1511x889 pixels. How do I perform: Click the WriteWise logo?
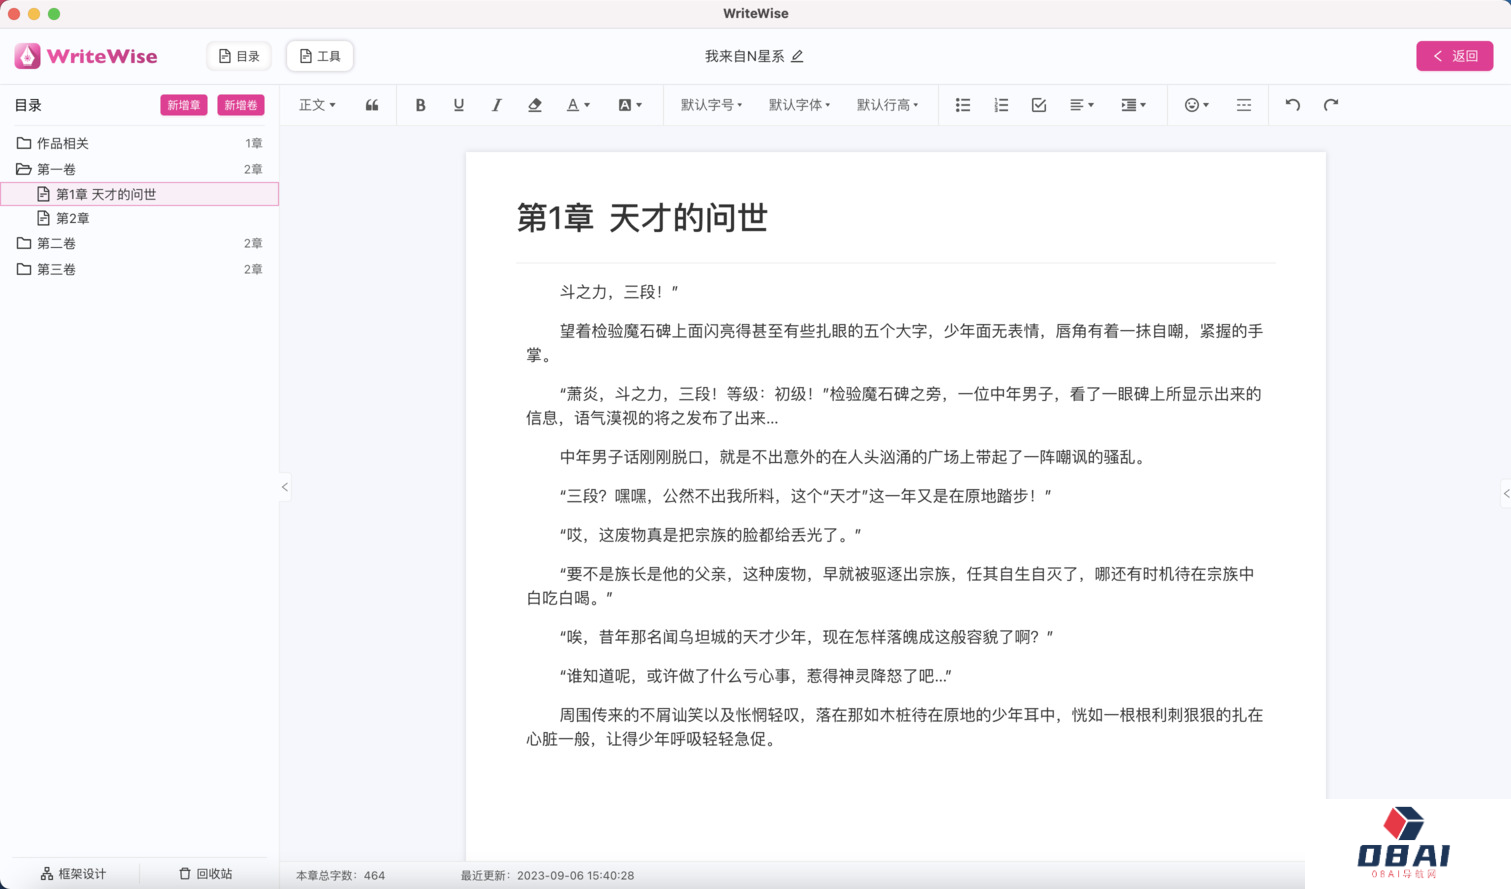(x=86, y=56)
